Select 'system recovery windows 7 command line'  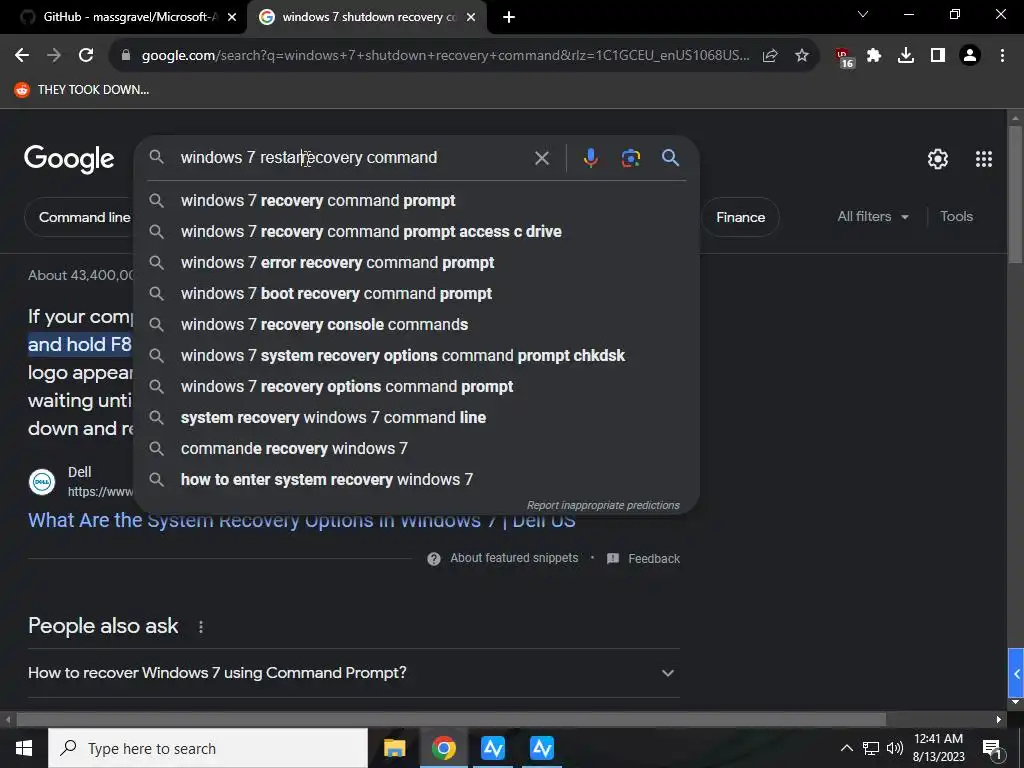(x=416, y=418)
